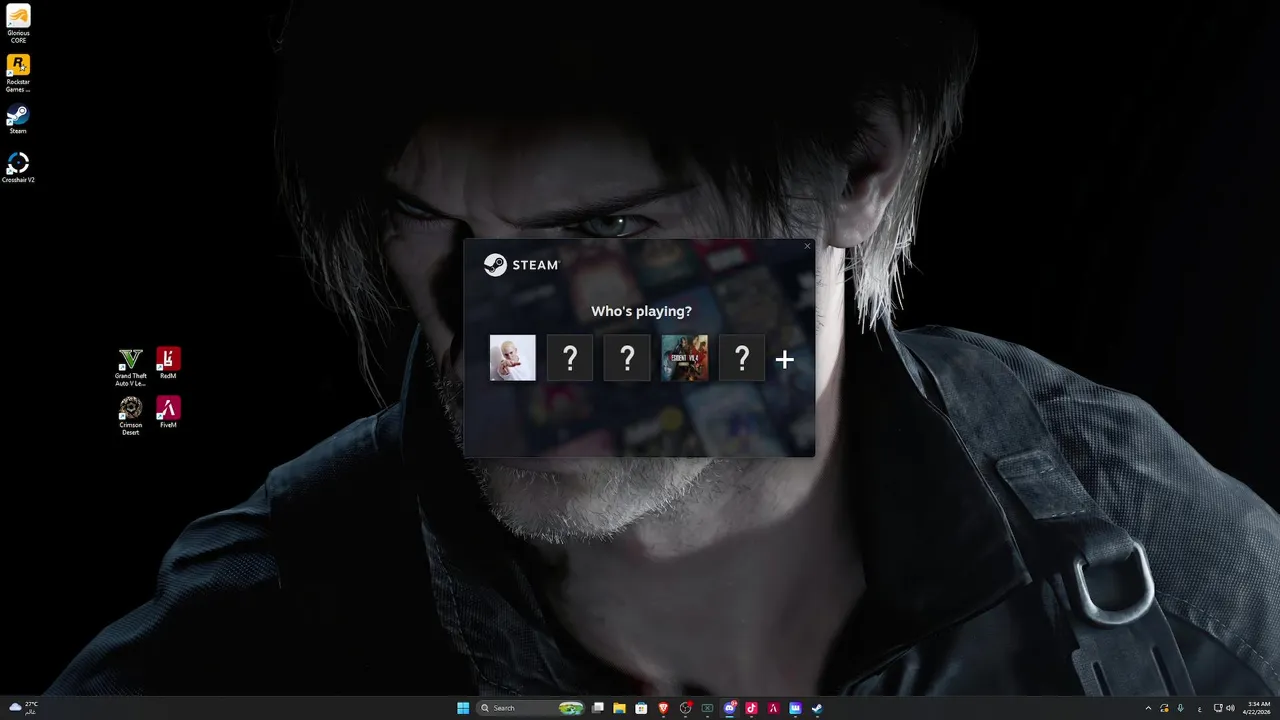The image size is (1280, 720).
Task: Open the purple taskbar app icon
Action: tap(795, 708)
